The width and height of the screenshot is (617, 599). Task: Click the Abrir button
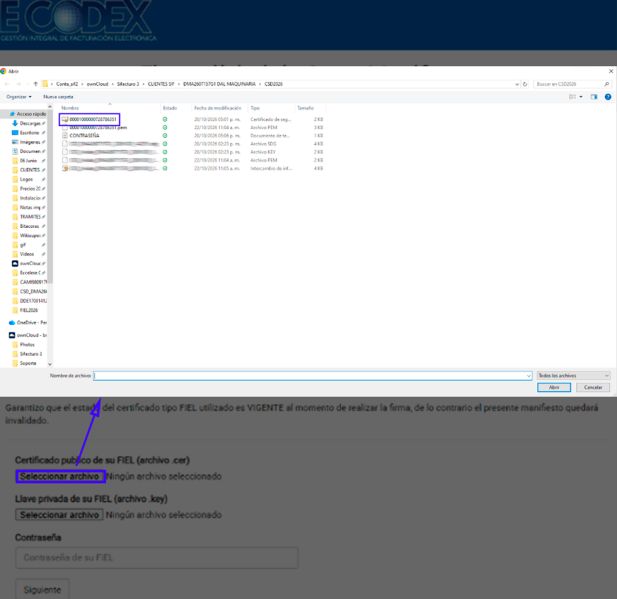coord(554,388)
